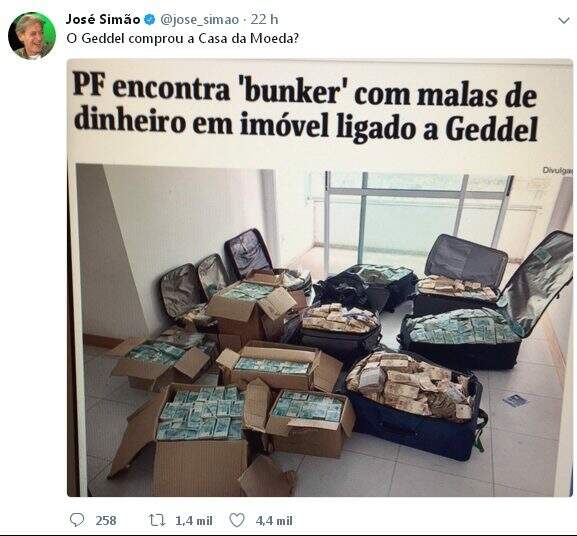
Task: Like the tweet with the heart icon
Action: [x=237, y=521]
